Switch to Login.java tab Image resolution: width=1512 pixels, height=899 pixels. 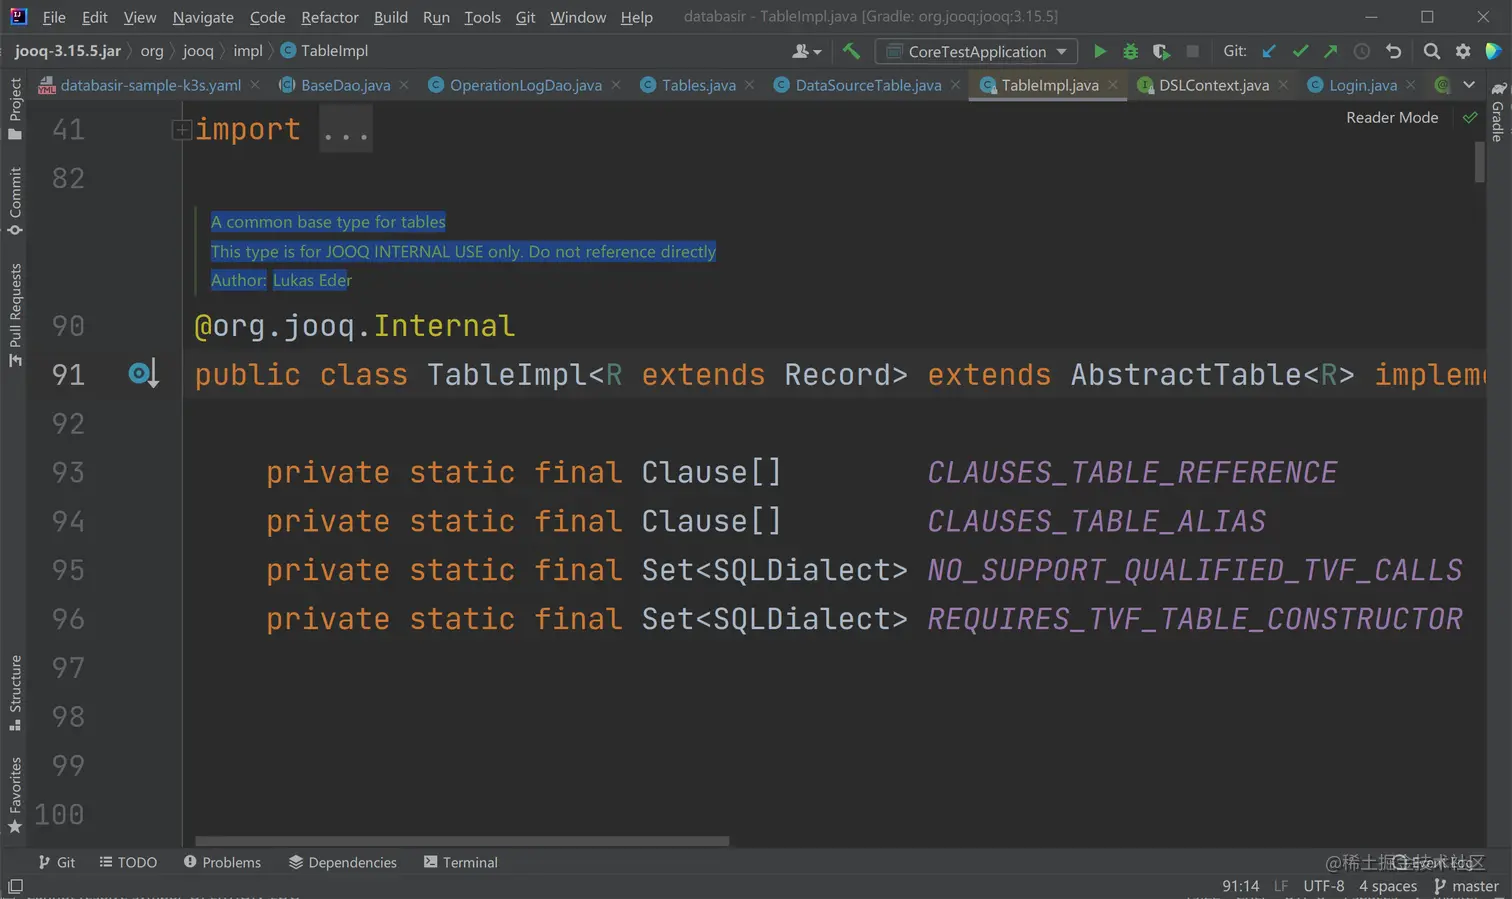point(1362,85)
